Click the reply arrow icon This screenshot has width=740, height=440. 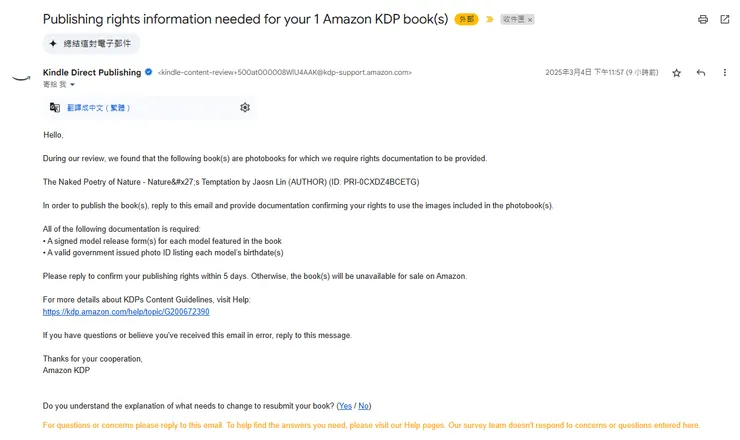701,73
